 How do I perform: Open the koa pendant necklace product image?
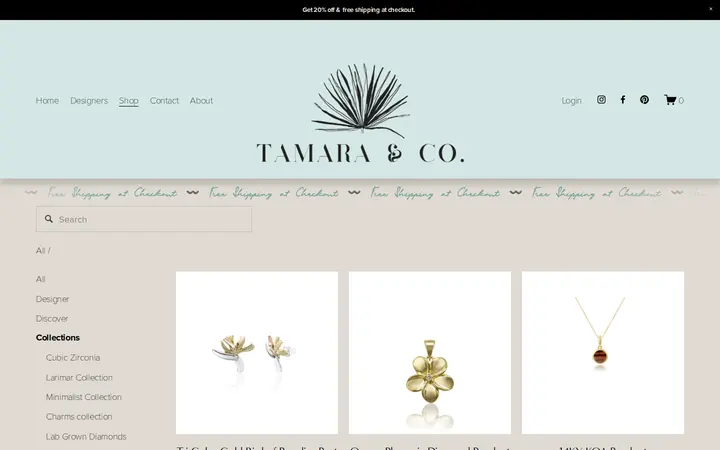[x=603, y=353]
